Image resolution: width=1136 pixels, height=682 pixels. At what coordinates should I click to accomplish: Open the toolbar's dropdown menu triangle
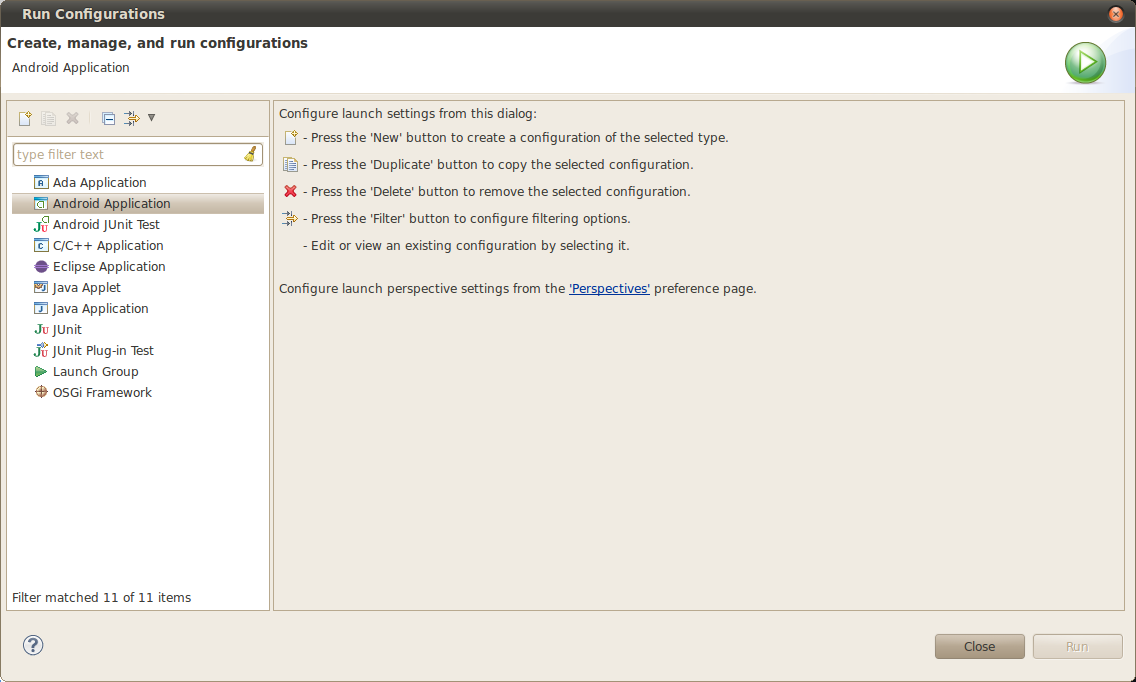[x=152, y=118]
